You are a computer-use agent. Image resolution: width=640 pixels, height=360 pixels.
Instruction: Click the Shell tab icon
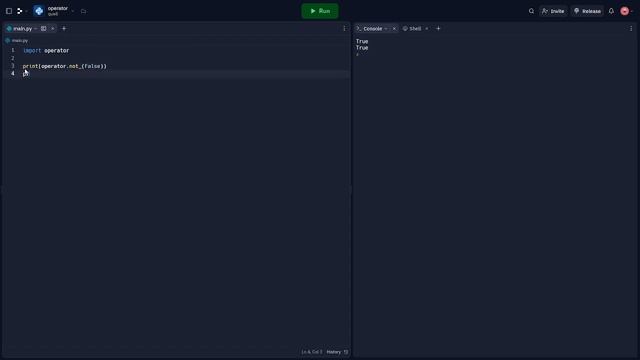click(405, 29)
